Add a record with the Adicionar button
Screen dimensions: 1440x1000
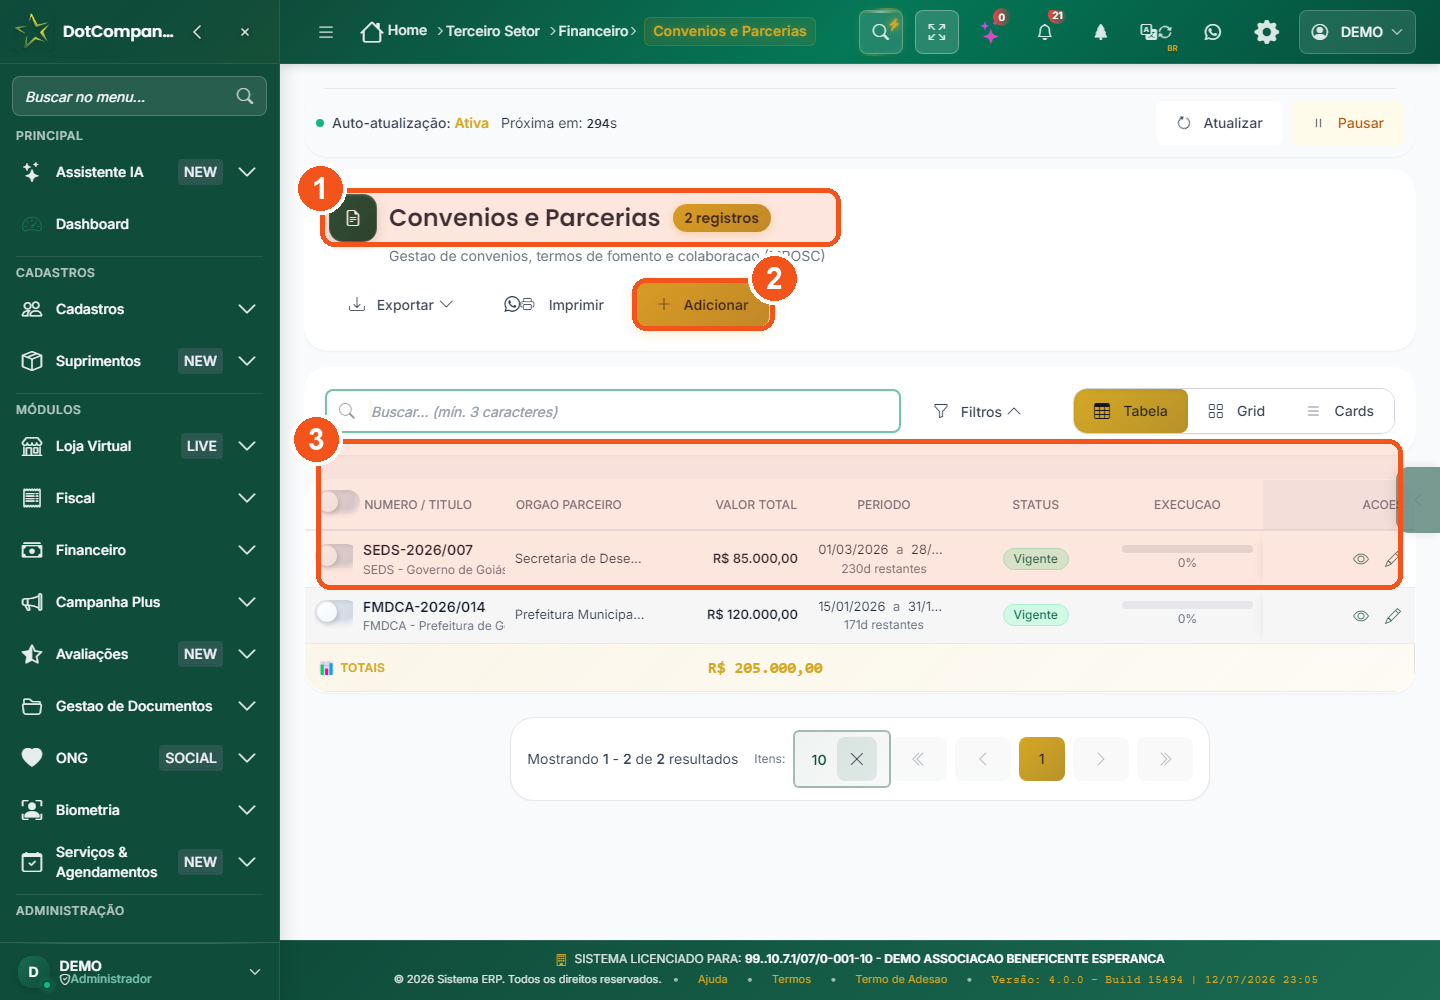point(703,305)
